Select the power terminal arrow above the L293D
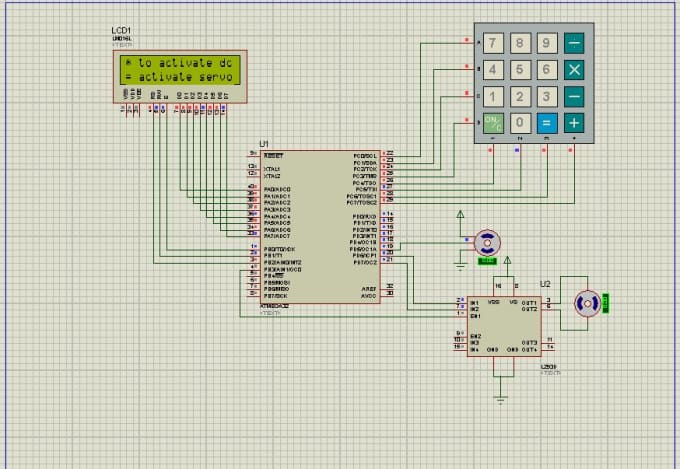 [x=507, y=260]
